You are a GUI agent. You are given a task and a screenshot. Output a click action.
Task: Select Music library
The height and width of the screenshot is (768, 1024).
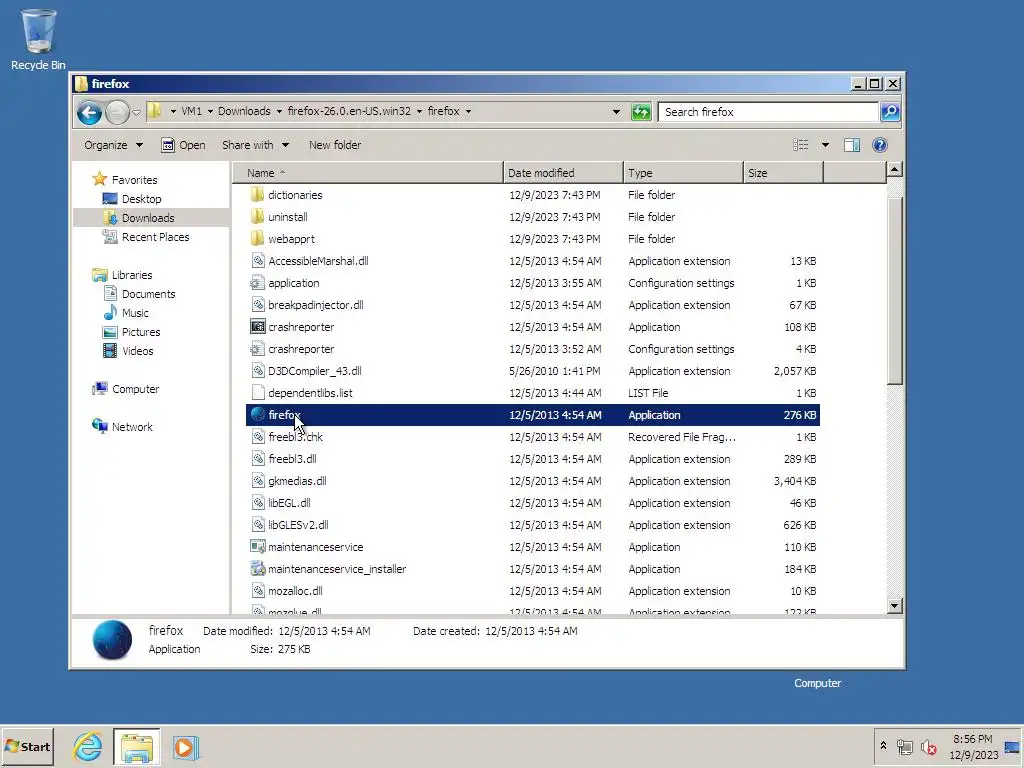[126, 313]
